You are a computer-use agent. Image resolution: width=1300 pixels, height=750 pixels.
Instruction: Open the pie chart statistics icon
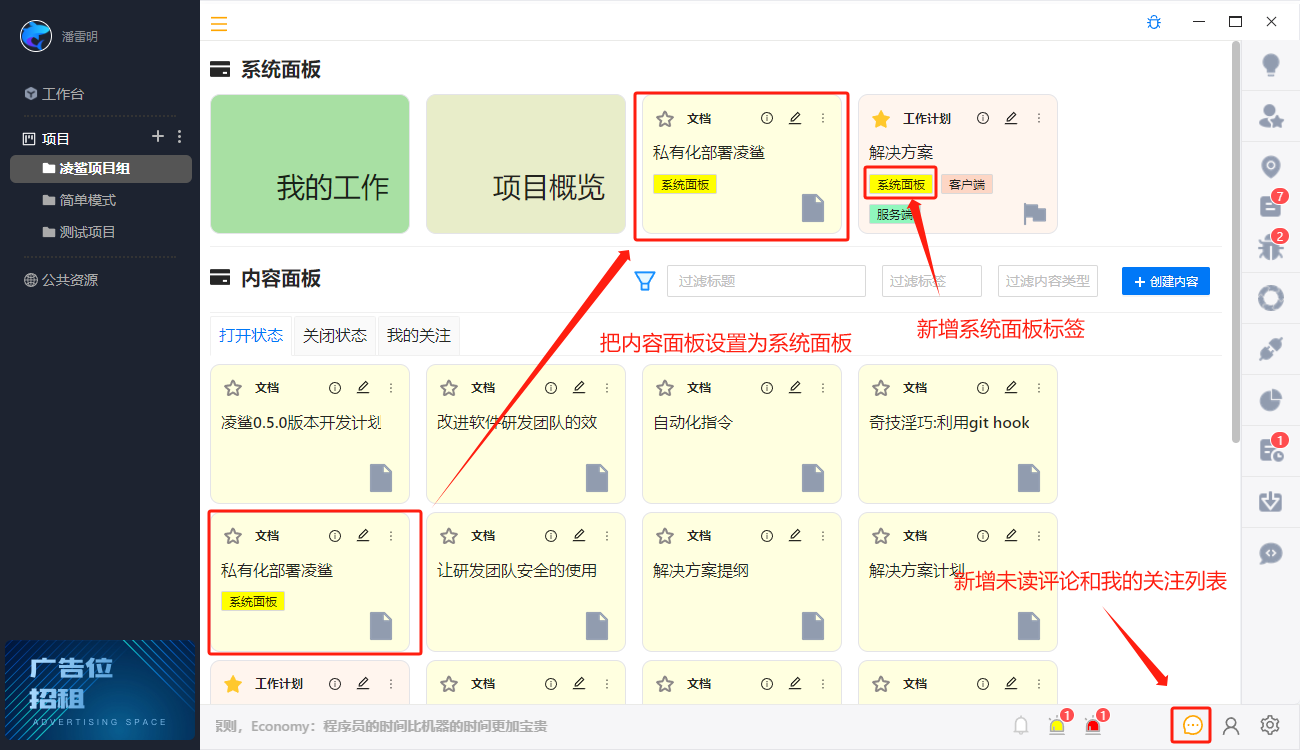click(1271, 400)
